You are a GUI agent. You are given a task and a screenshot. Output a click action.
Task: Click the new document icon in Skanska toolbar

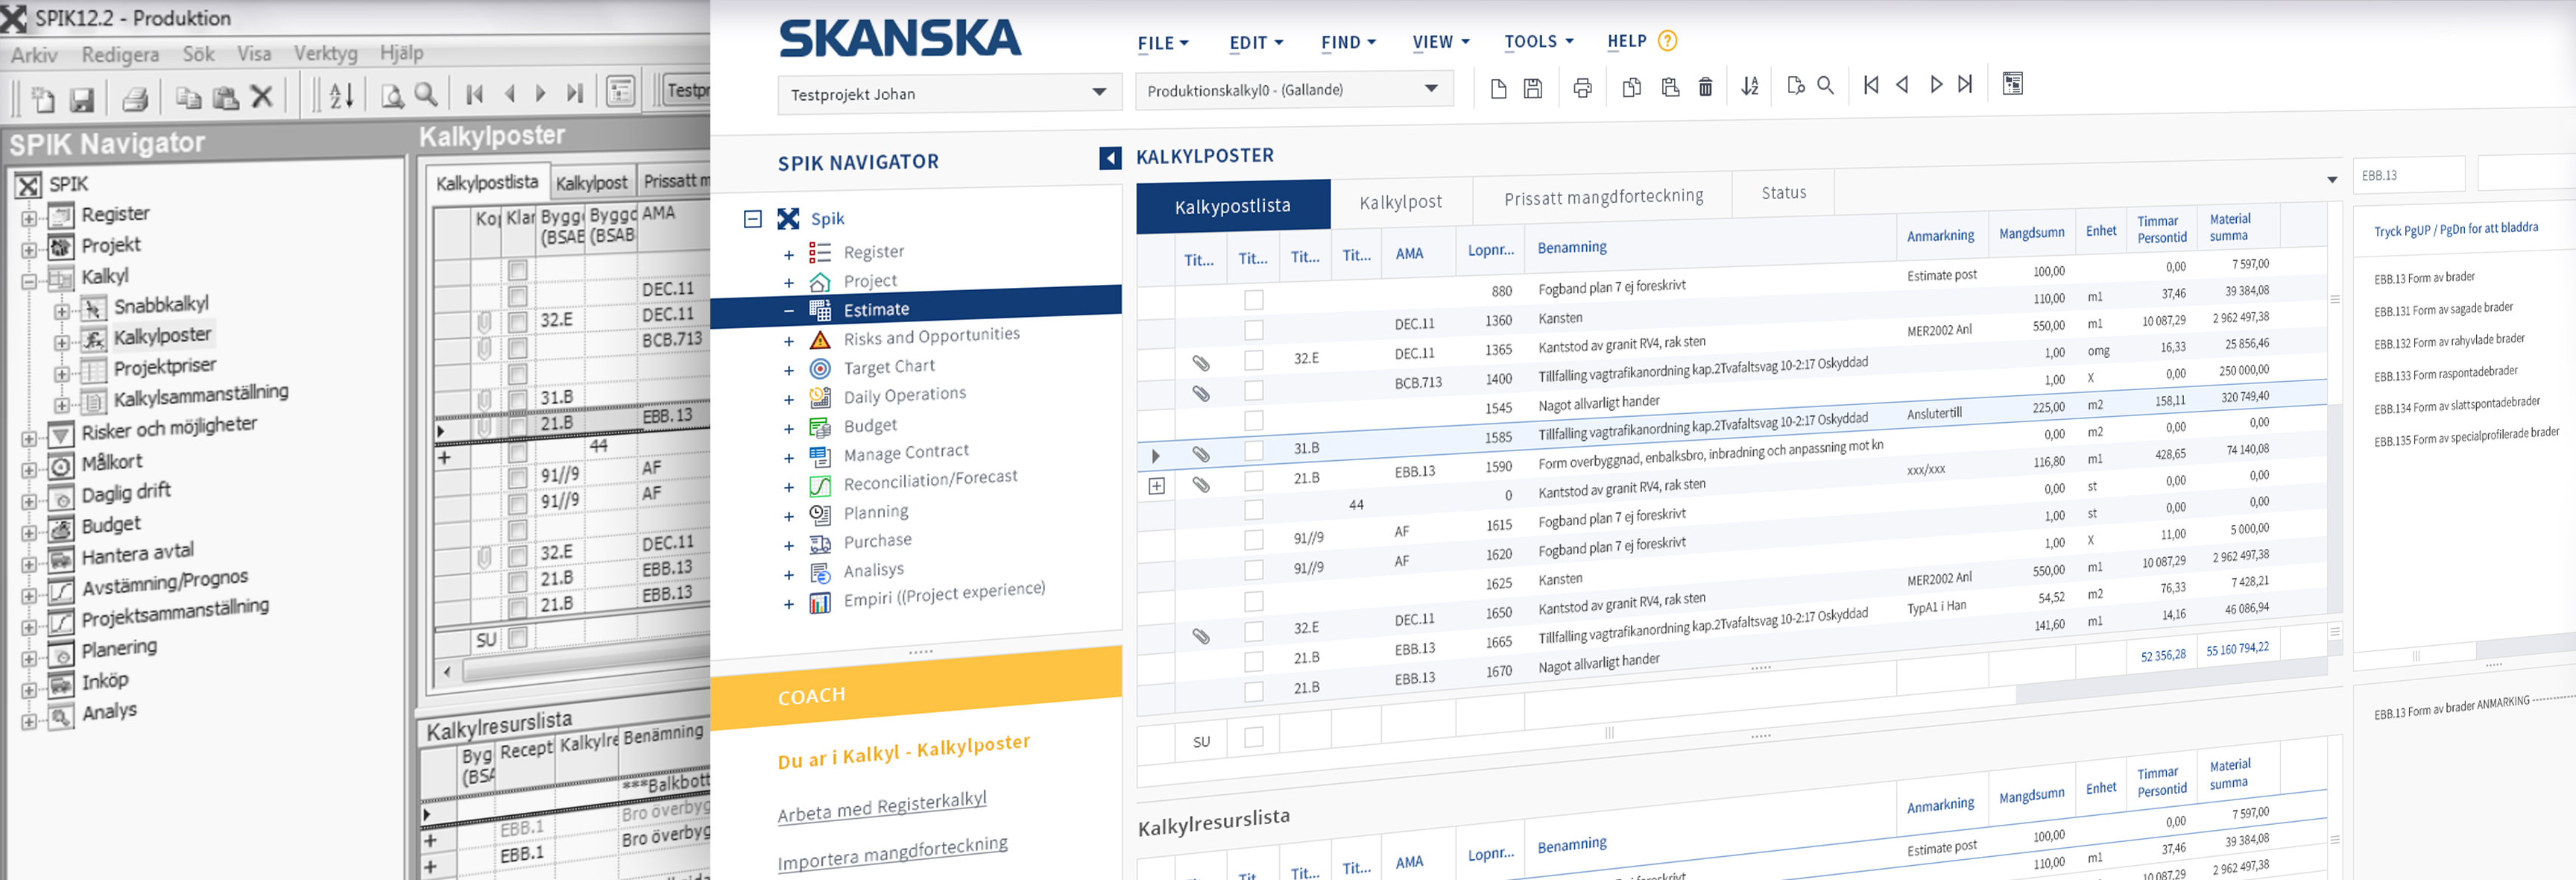(x=1498, y=89)
